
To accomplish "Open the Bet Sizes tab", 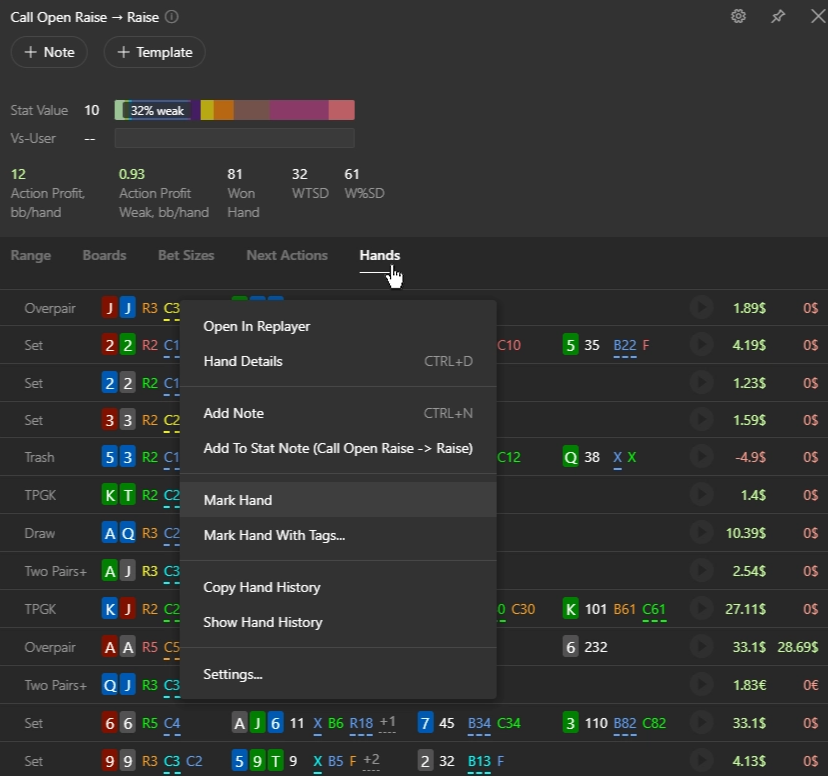I will [186, 255].
